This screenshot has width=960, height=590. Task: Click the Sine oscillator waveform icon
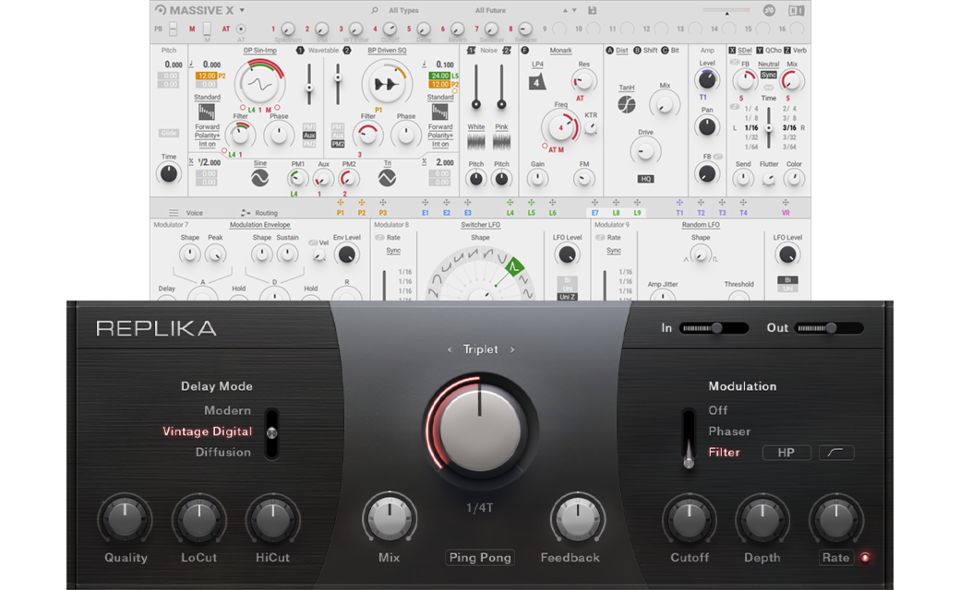tap(260, 178)
